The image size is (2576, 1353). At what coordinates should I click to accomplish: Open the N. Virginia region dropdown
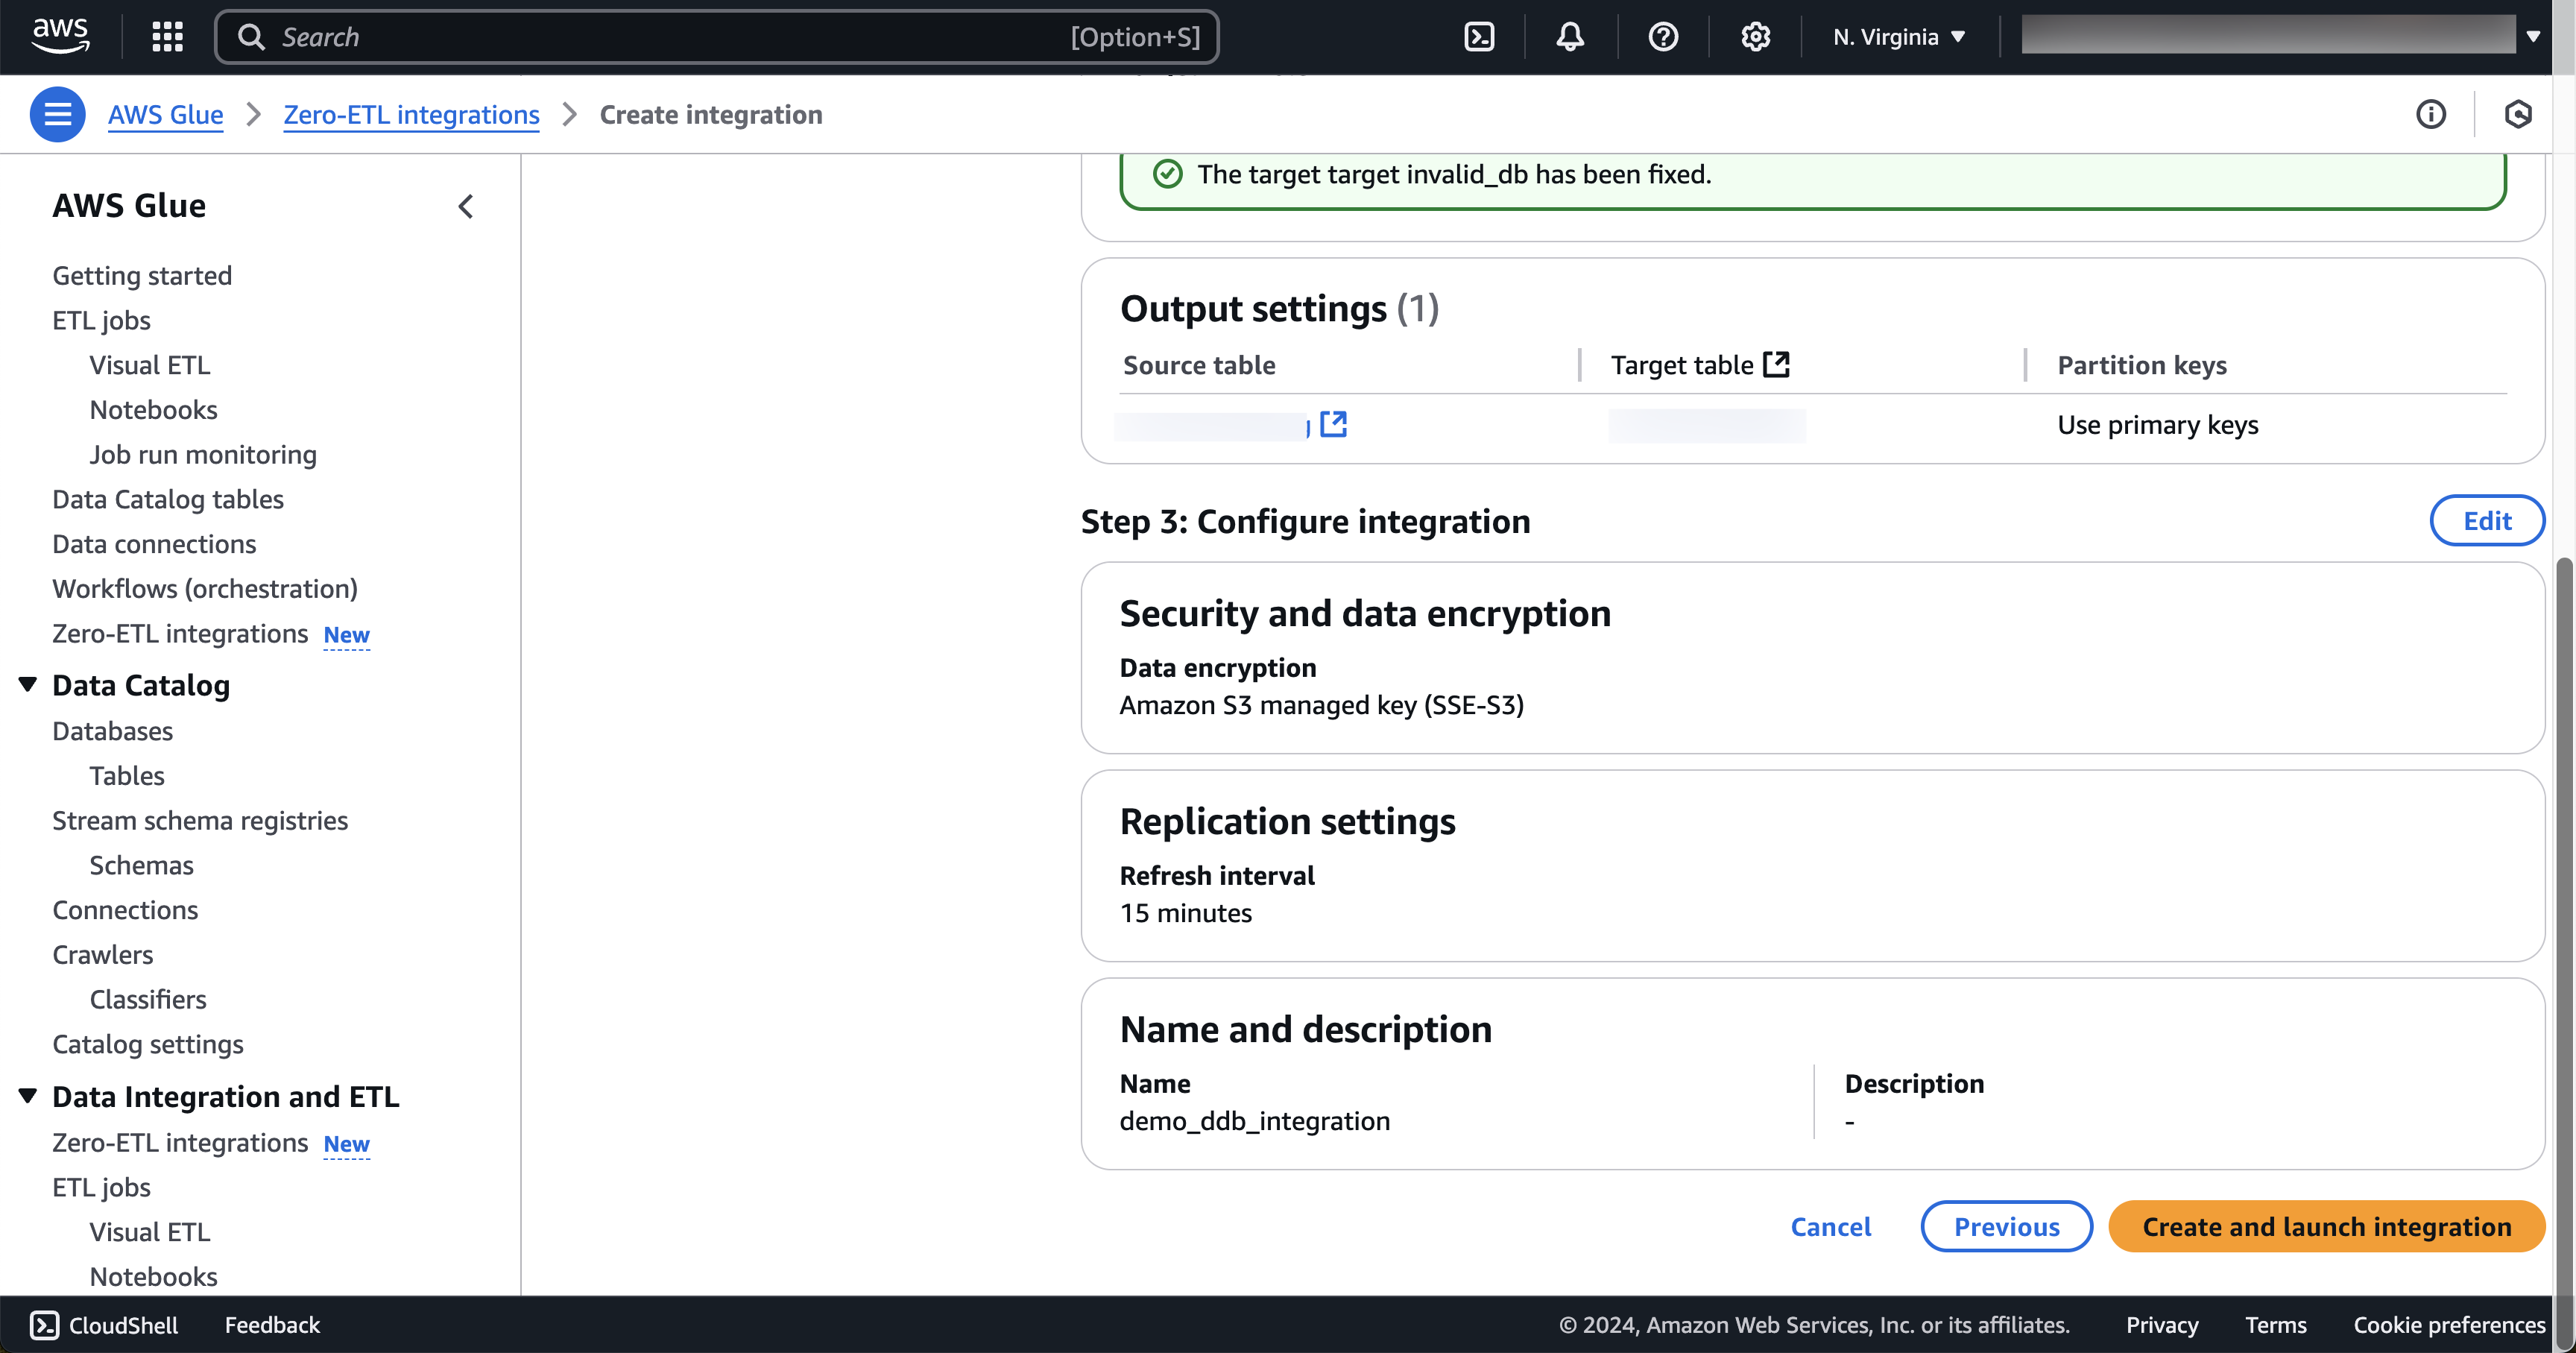pos(1898,37)
